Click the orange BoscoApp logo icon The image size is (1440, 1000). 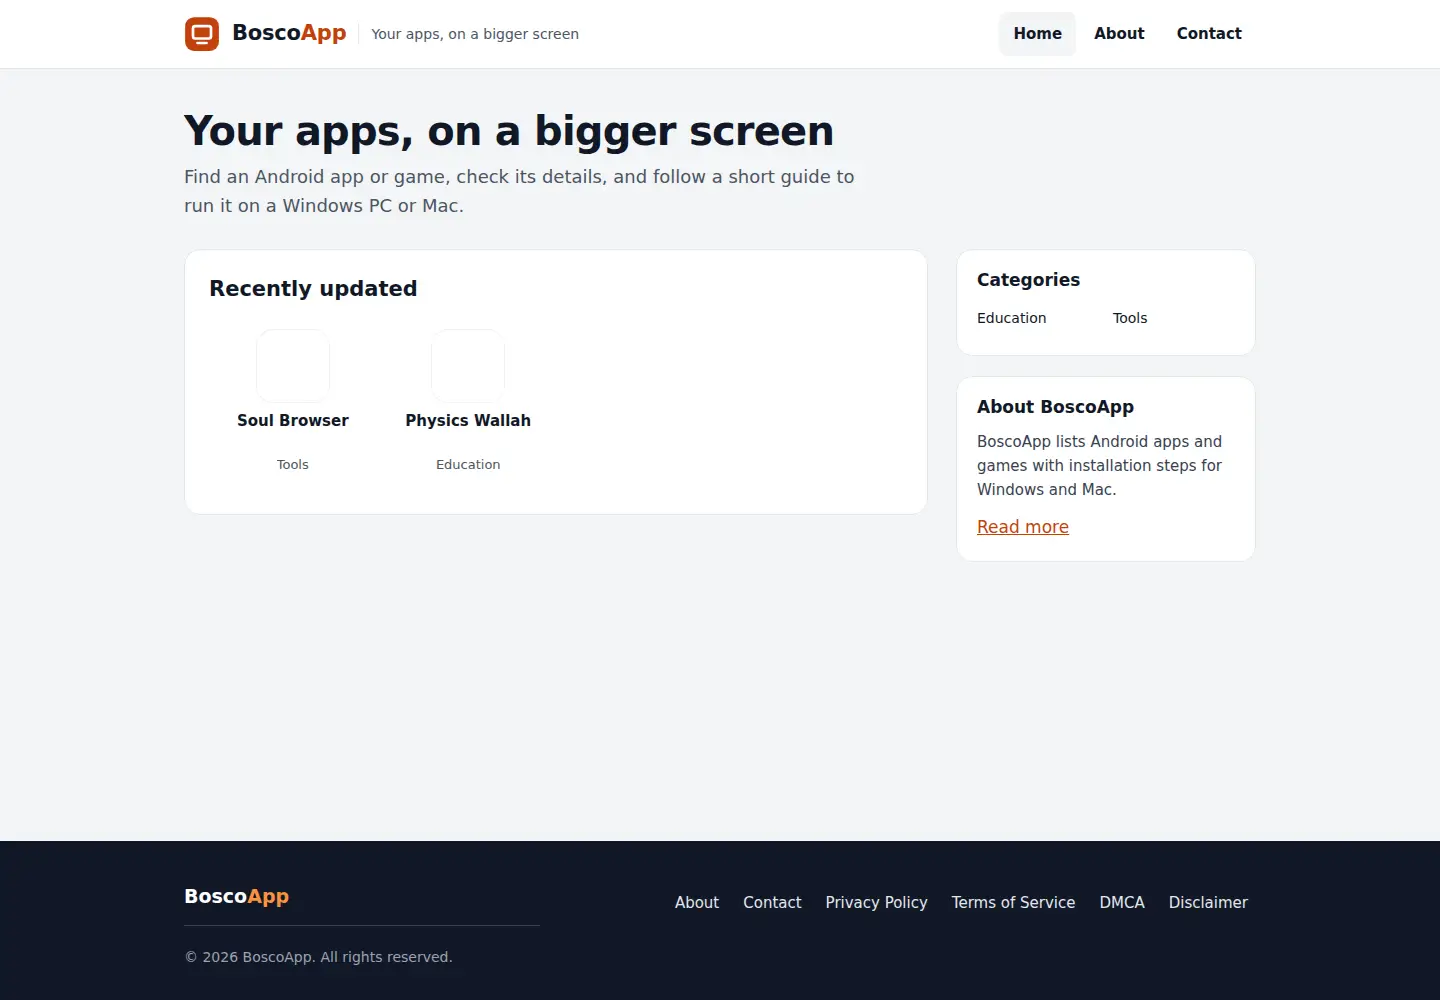[x=202, y=34]
